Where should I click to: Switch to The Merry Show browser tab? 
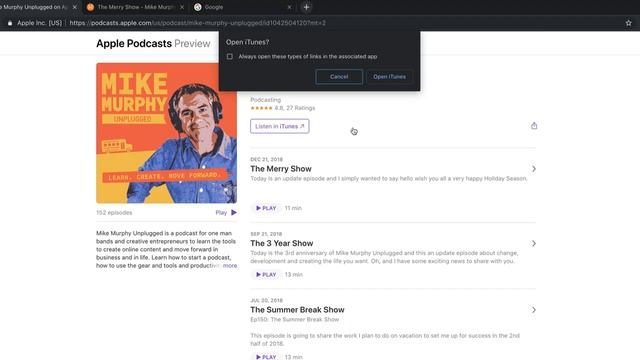[136, 7]
